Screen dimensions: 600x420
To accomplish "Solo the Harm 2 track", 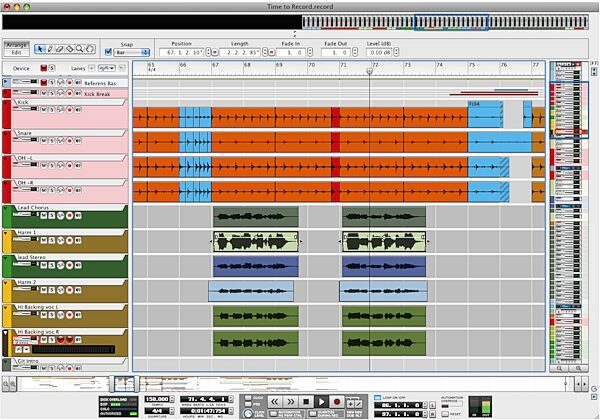I will pos(52,290).
